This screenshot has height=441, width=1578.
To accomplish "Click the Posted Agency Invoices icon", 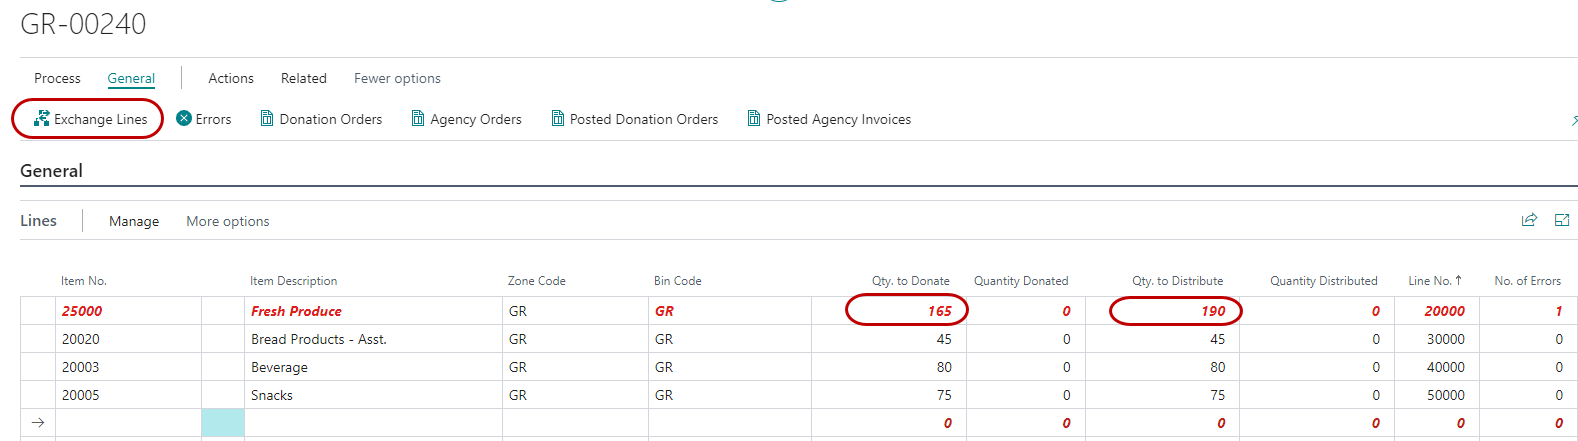I will [x=754, y=119].
